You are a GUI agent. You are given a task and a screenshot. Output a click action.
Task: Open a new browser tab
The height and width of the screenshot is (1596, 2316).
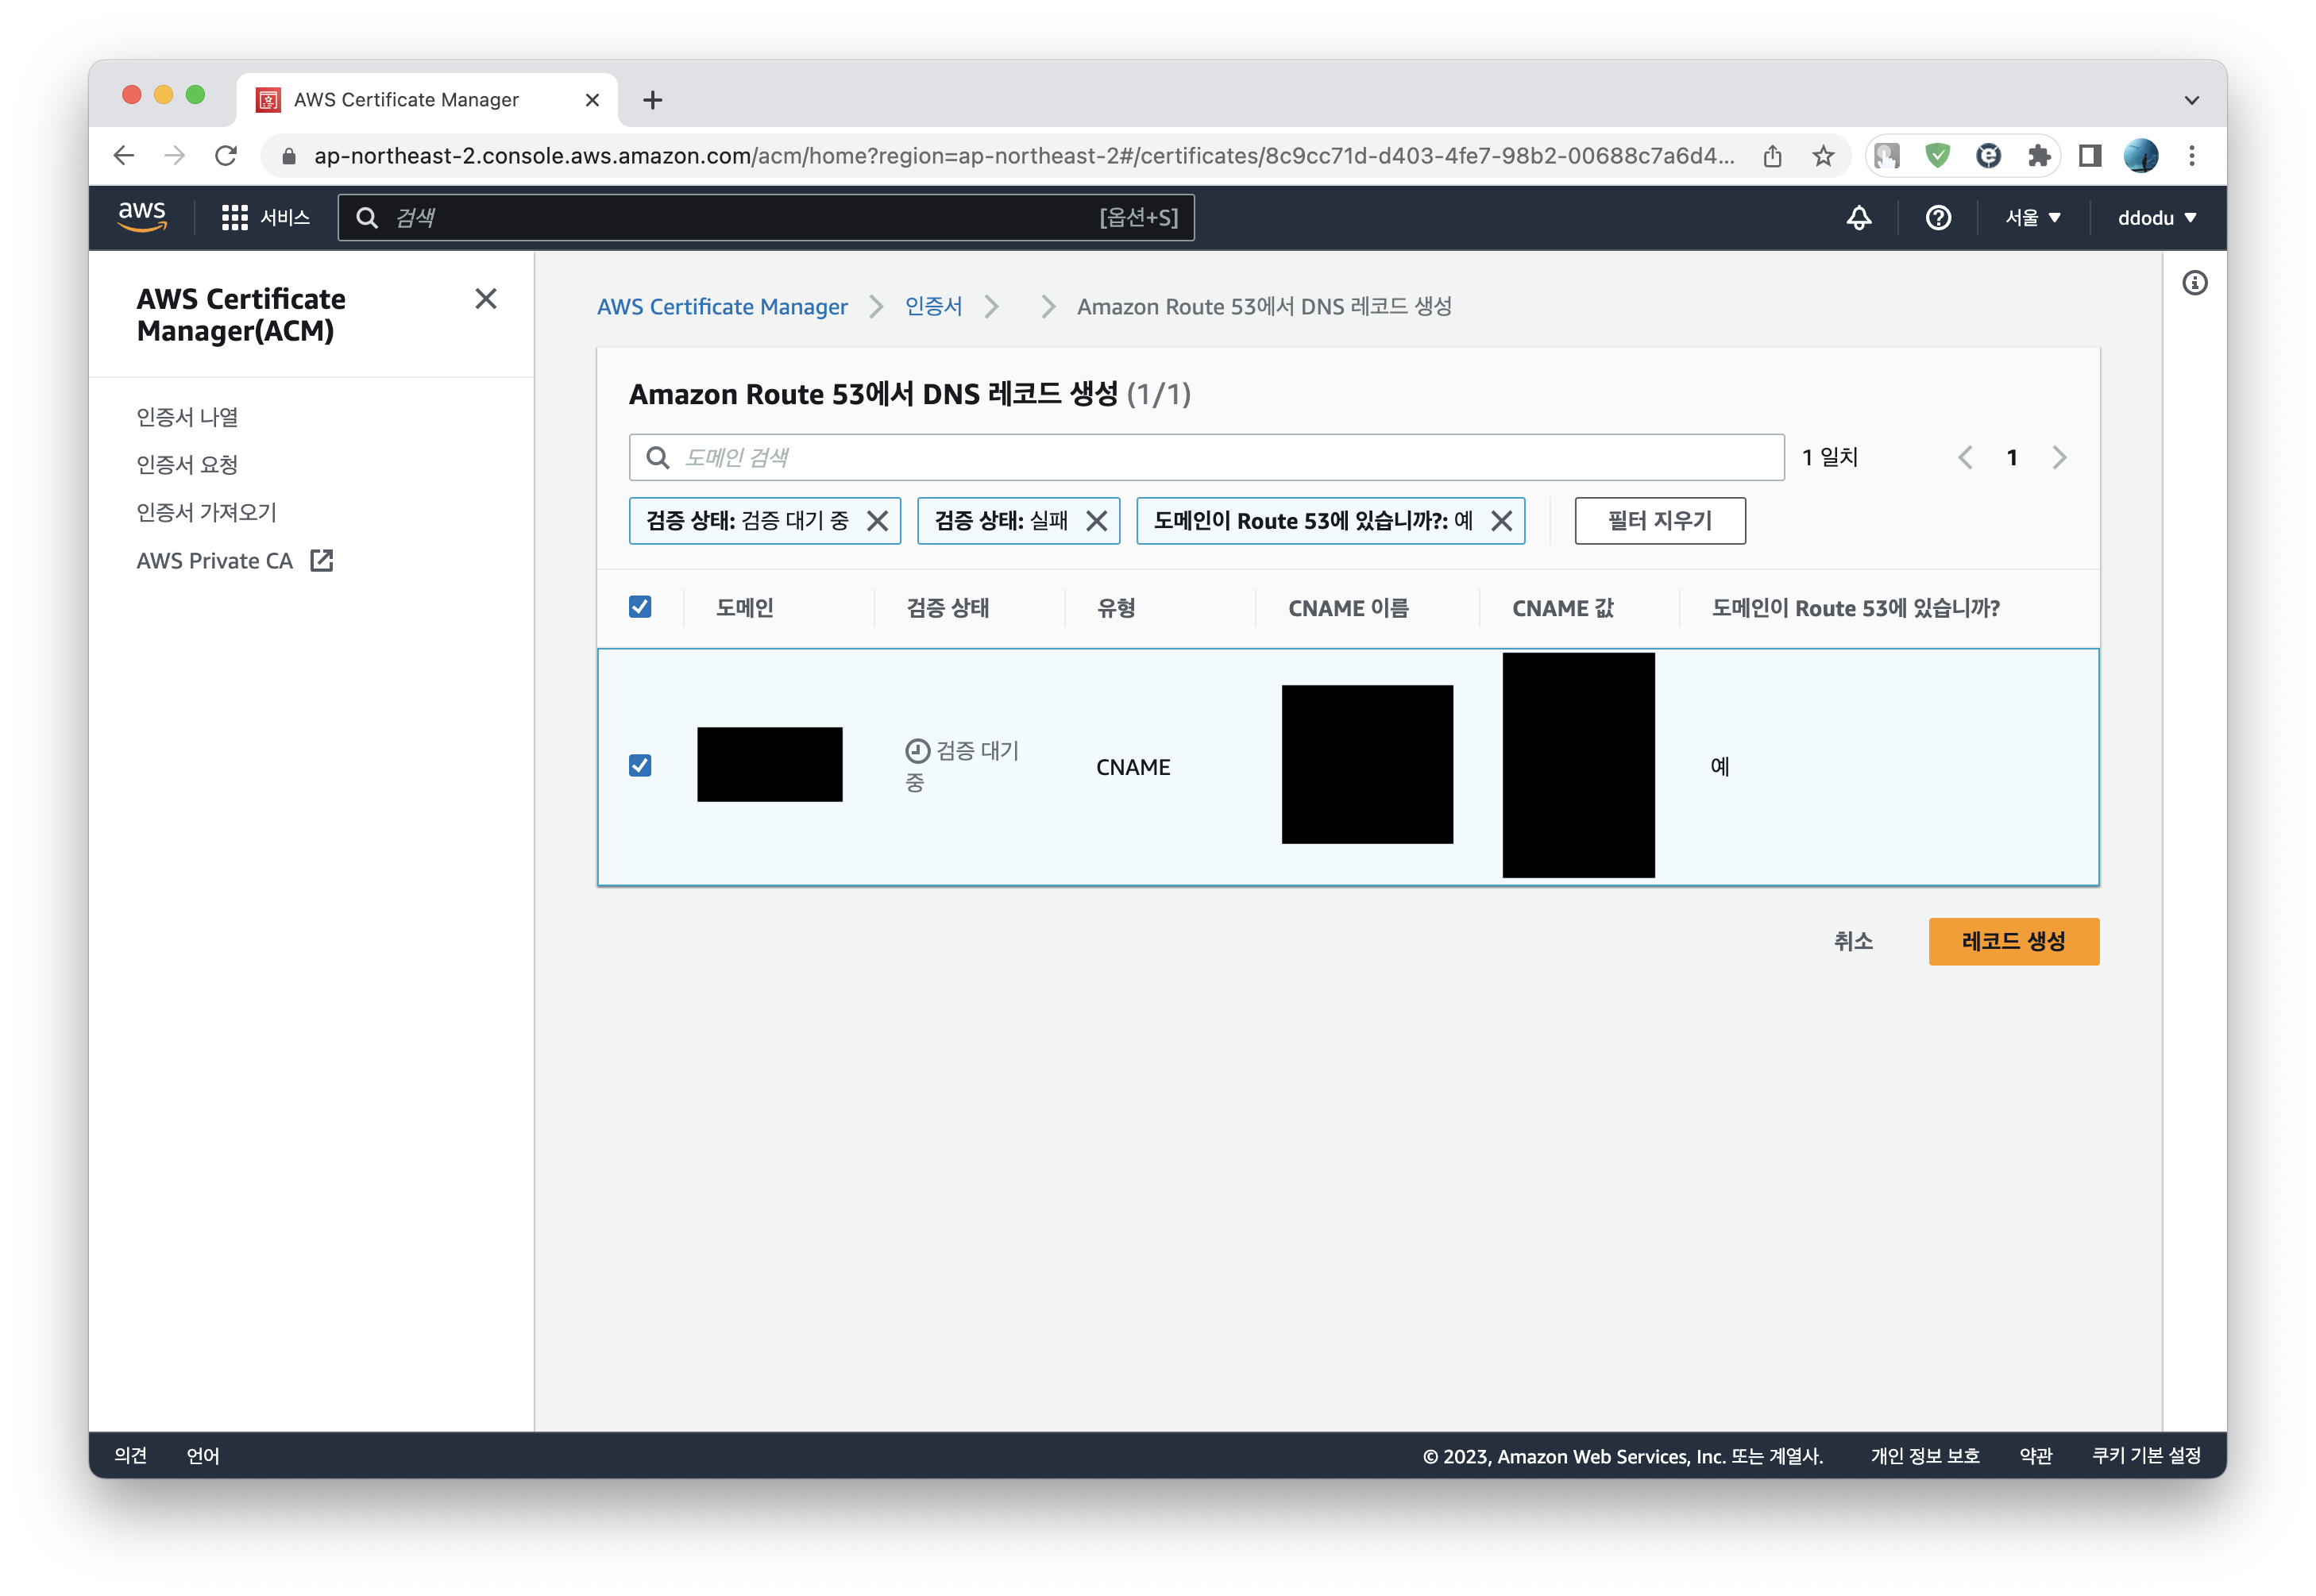coord(653,99)
